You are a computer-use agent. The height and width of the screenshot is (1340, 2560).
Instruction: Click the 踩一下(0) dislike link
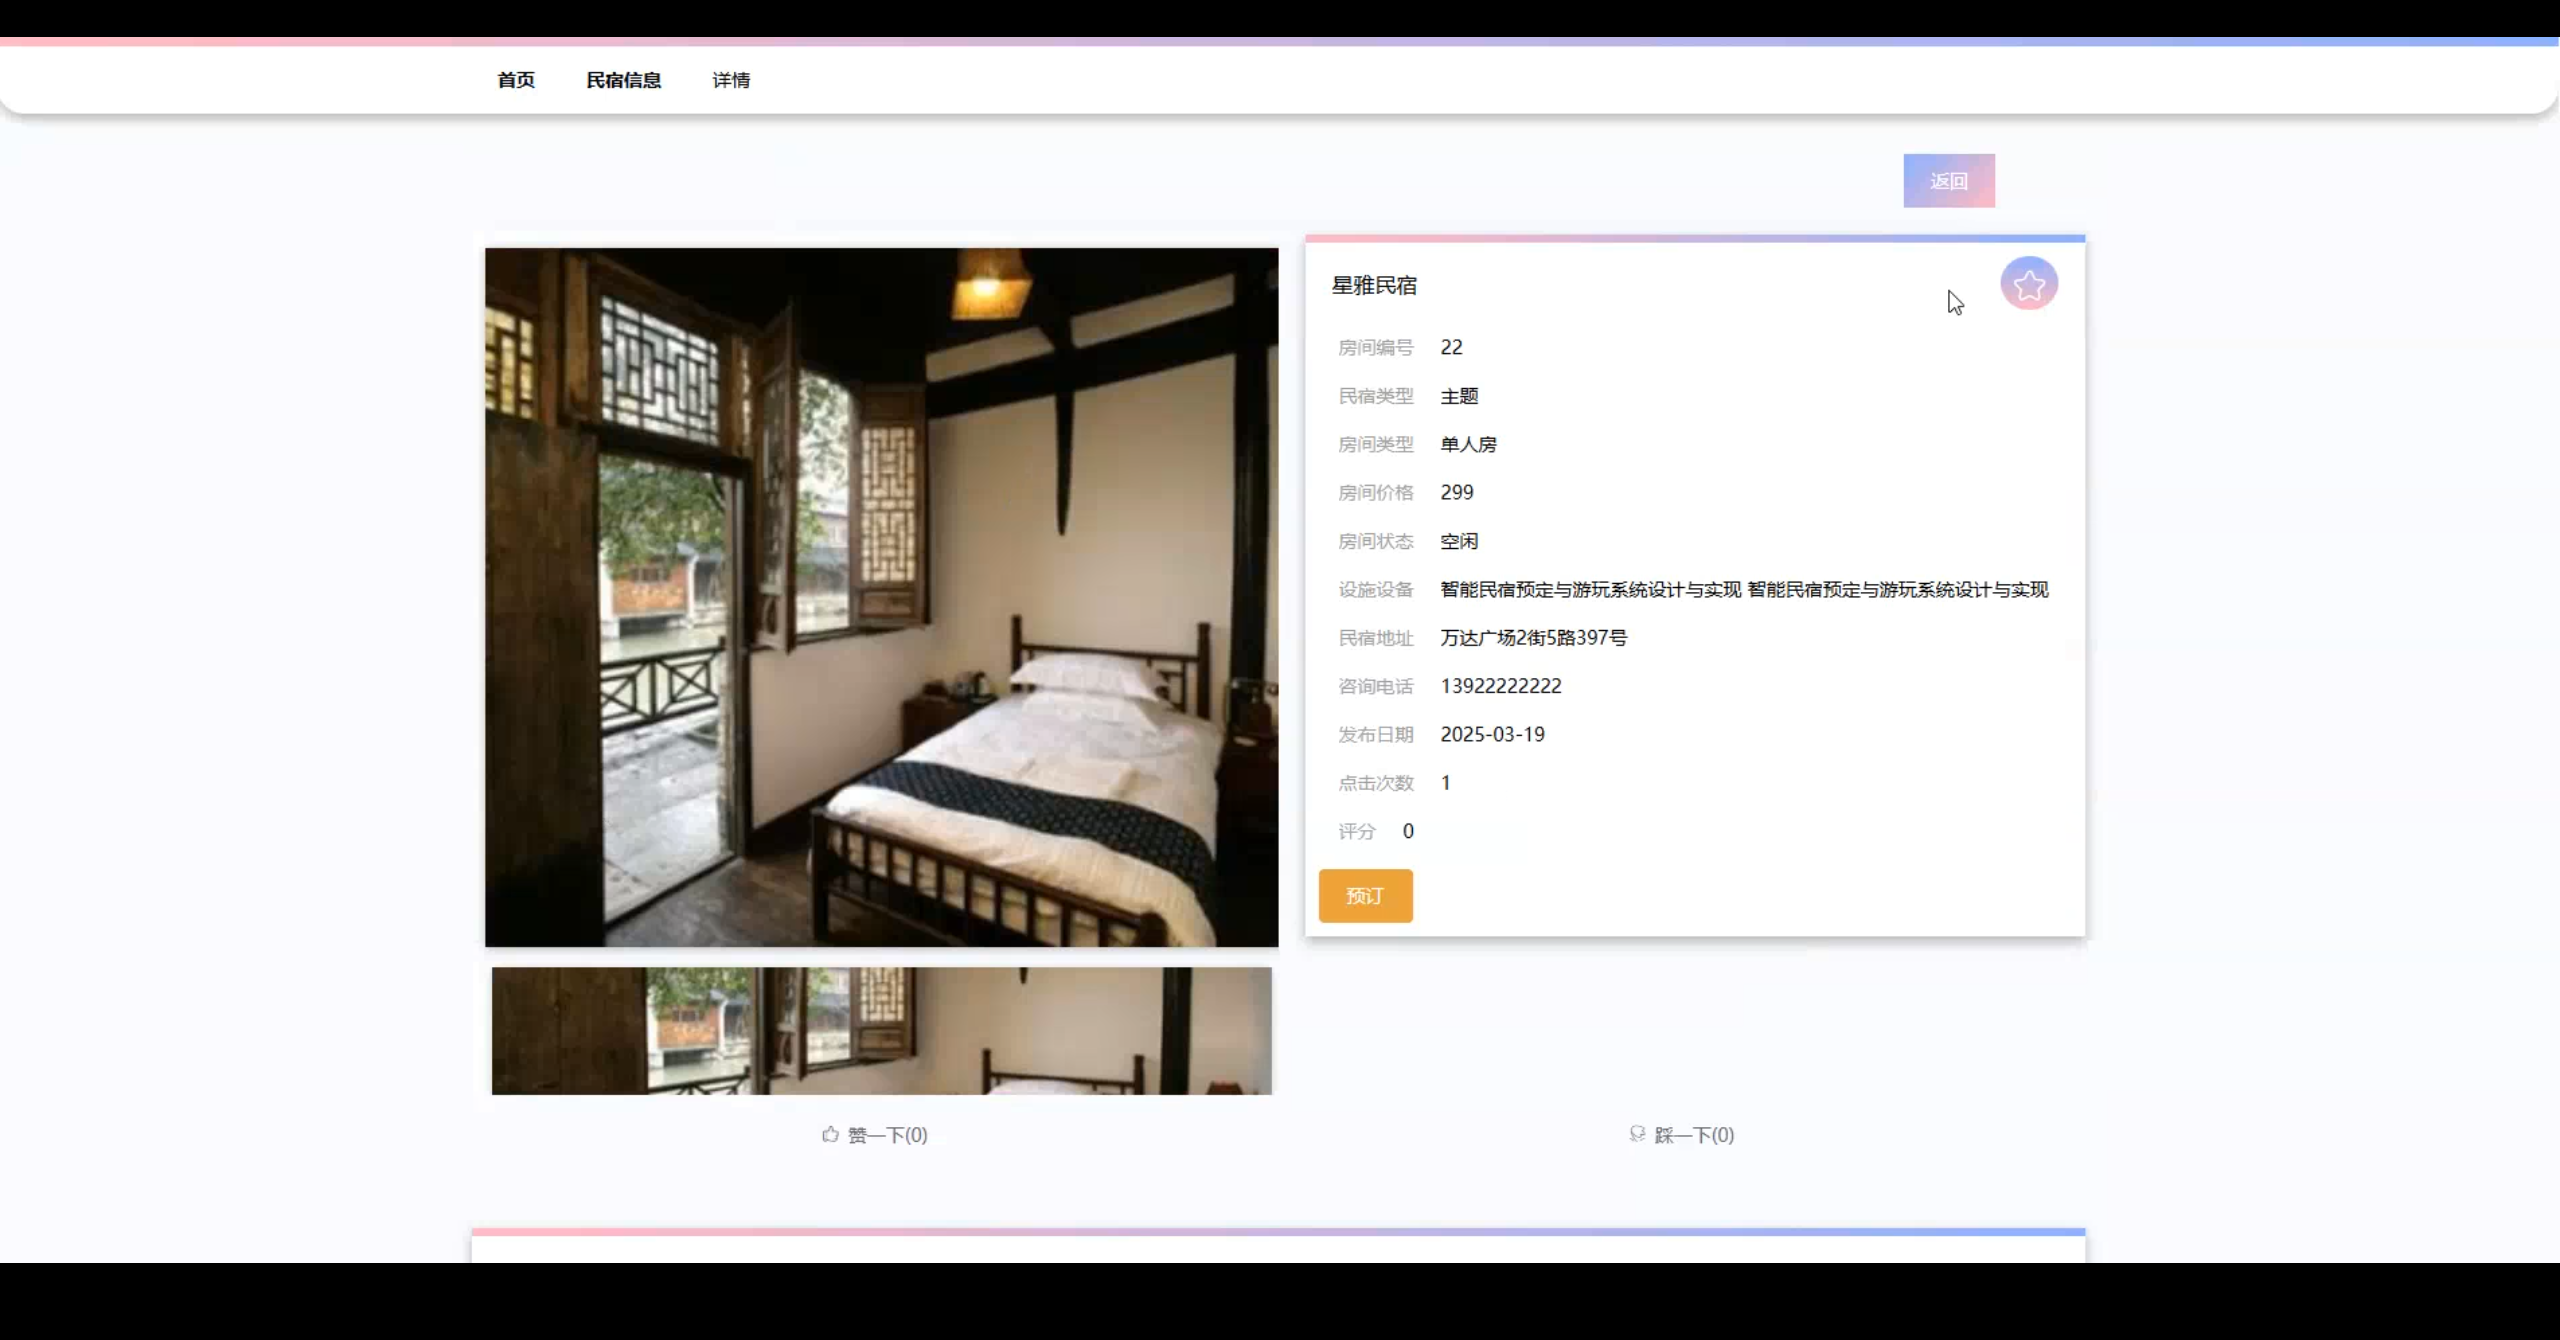pos(1693,1134)
